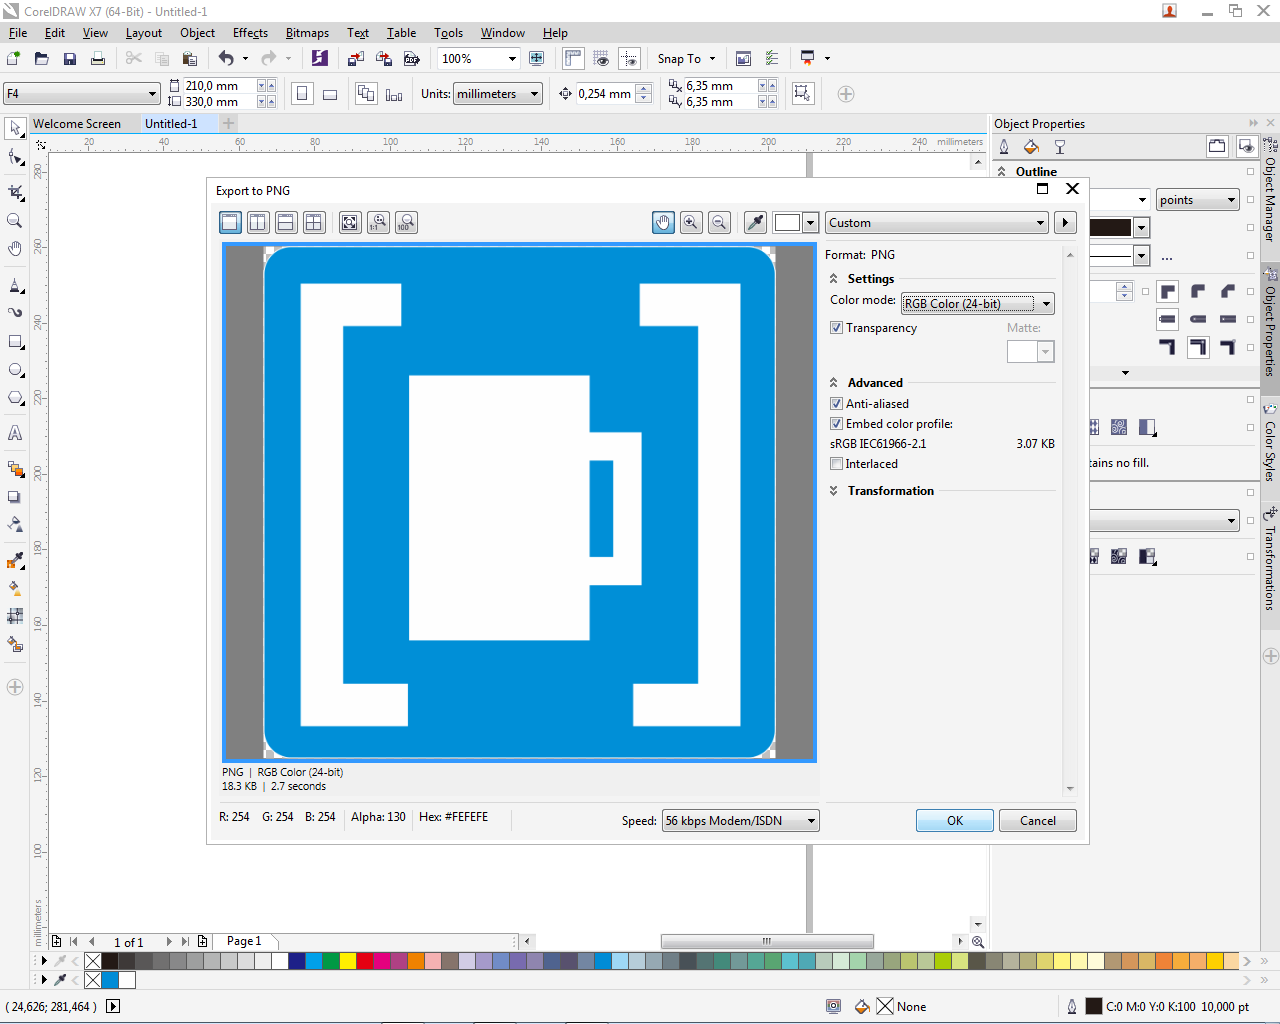The height and width of the screenshot is (1024, 1280).
Task: Select the Zoom tool in the toolbox
Action: [x=15, y=220]
